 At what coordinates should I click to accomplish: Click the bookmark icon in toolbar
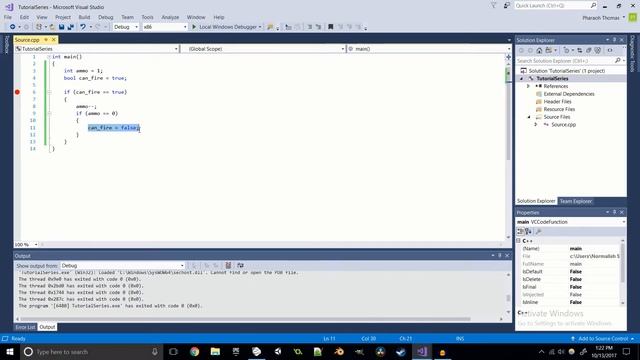pos(331,27)
